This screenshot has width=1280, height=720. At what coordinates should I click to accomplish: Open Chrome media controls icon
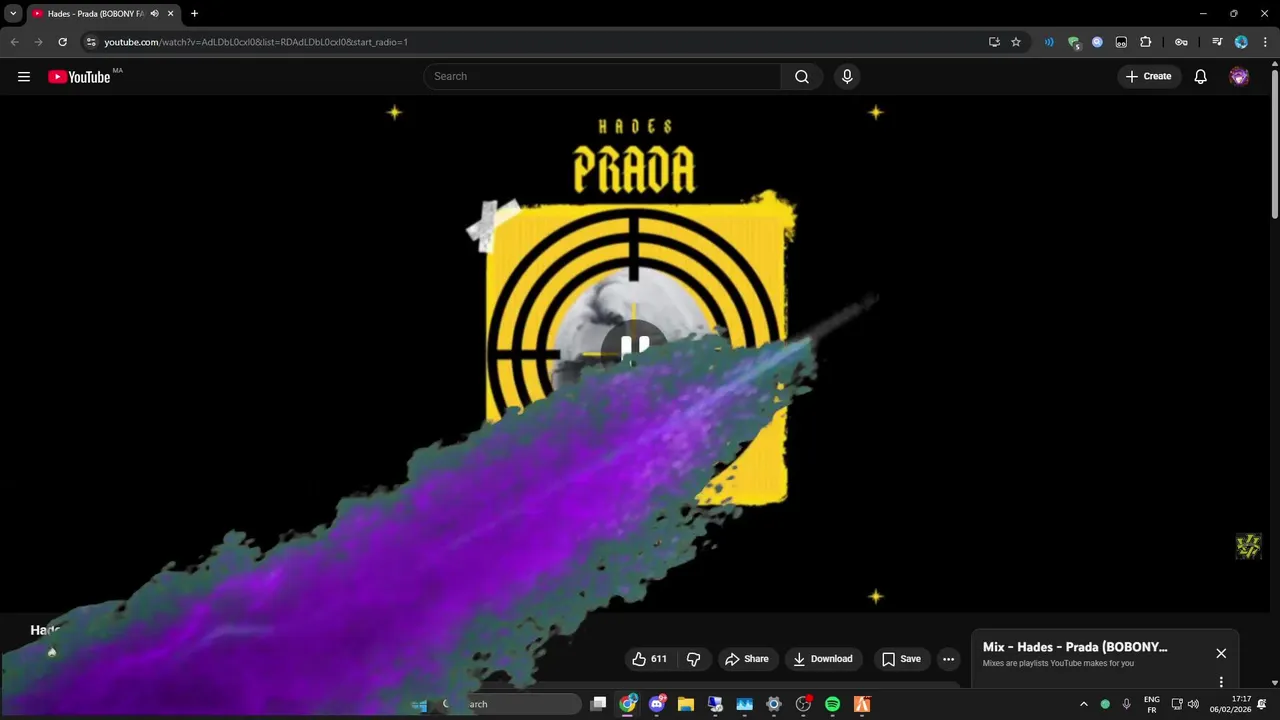[1217, 42]
